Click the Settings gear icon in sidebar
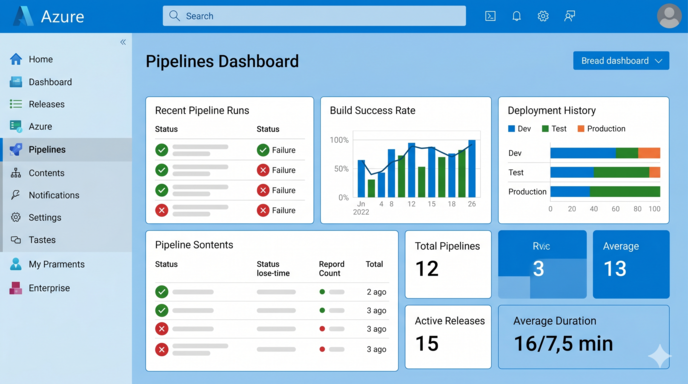This screenshot has height=384, width=688. click(x=16, y=217)
